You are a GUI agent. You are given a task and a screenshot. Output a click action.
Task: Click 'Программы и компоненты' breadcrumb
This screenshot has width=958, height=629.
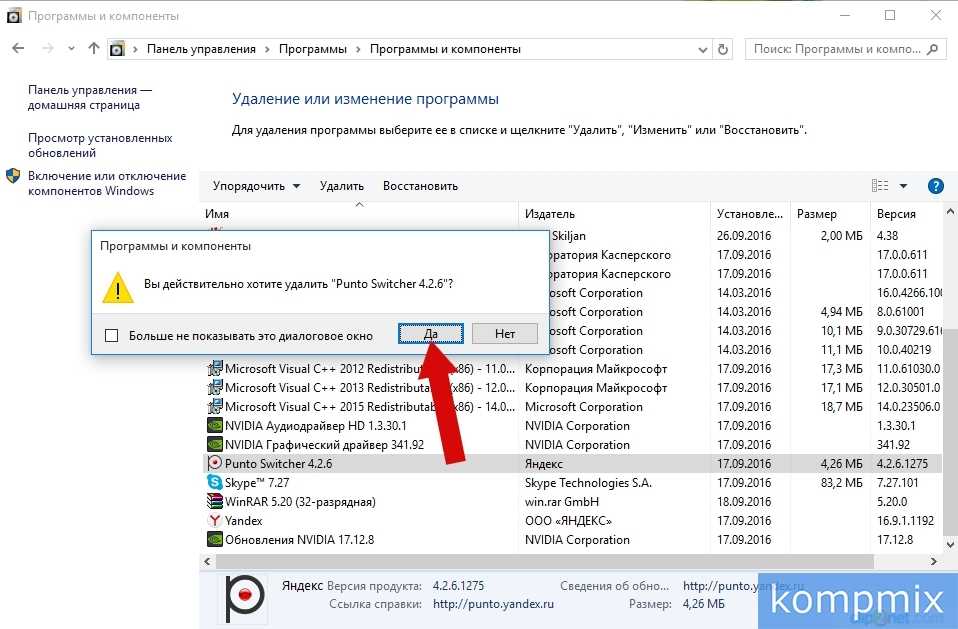pos(445,49)
